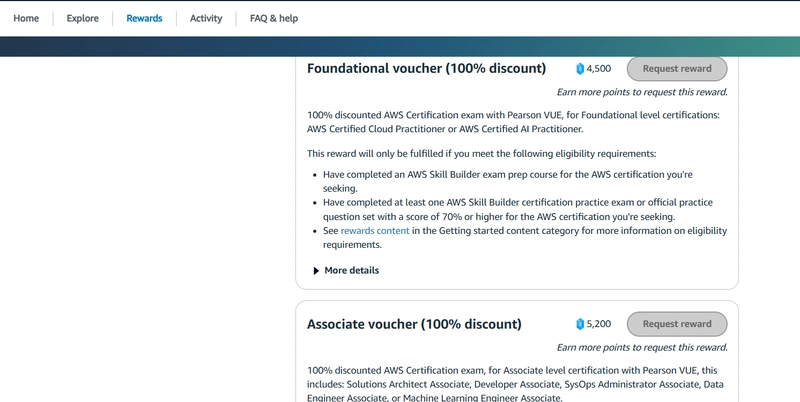The height and width of the screenshot is (402, 800).
Task: Switch to the Explore tab
Action: pyautogui.click(x=83, y=18)
